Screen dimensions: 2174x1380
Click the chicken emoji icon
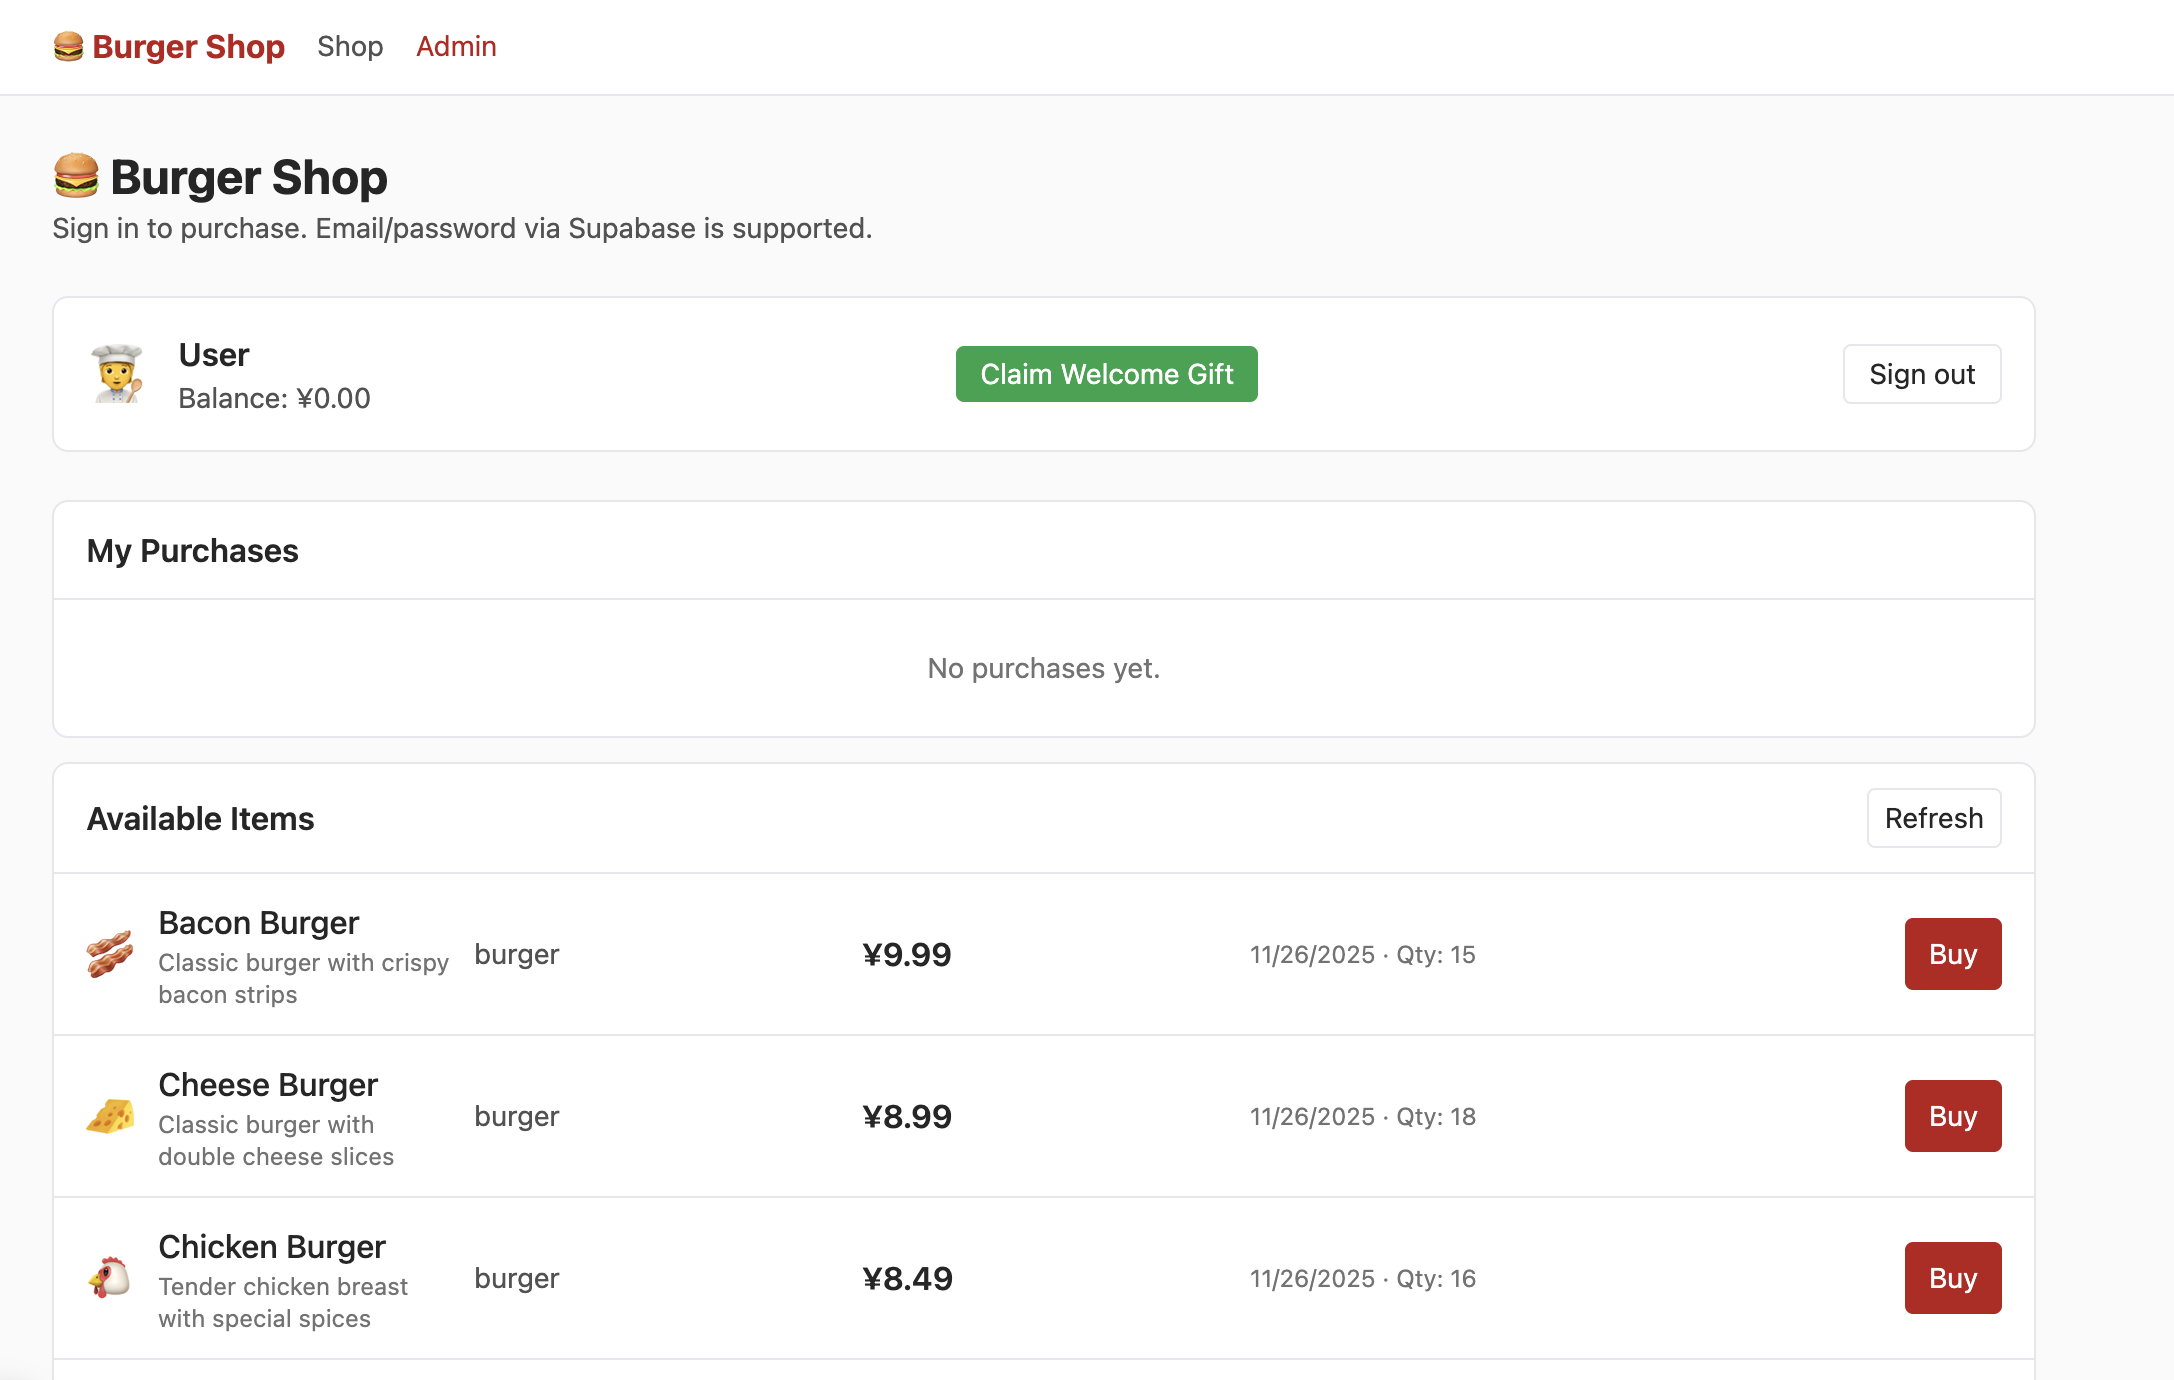coord(110,1278)
